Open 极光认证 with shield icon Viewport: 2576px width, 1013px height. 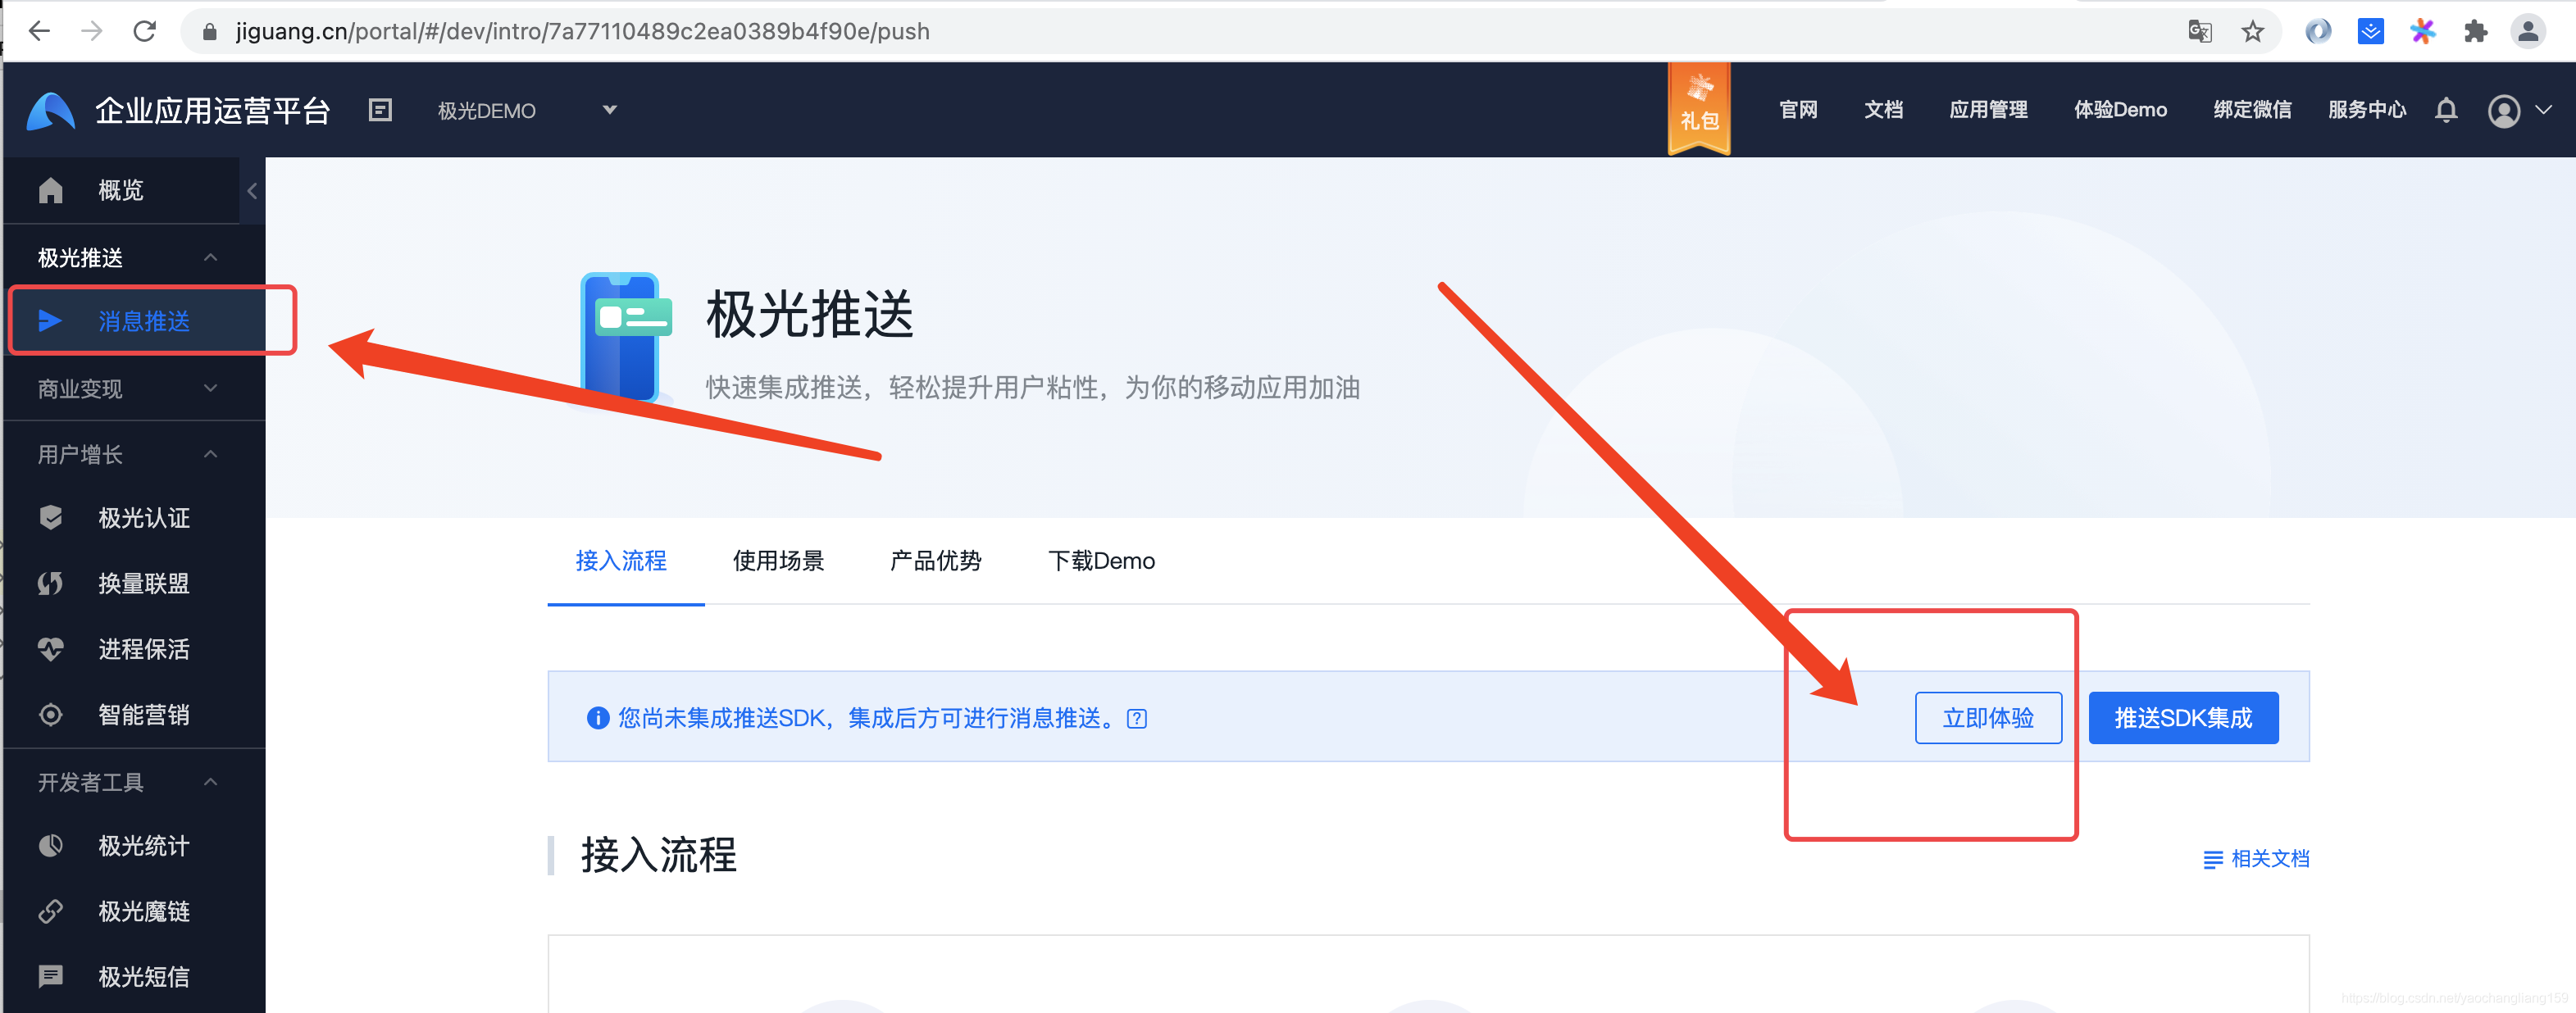click(x=135, y=518)
